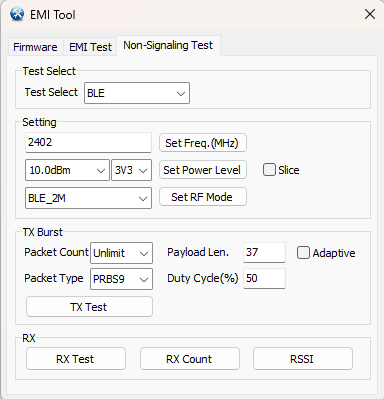Expand the Packet Count Unlimit dropdown
The width and height of the screenshot is (384, 399).
121,253
